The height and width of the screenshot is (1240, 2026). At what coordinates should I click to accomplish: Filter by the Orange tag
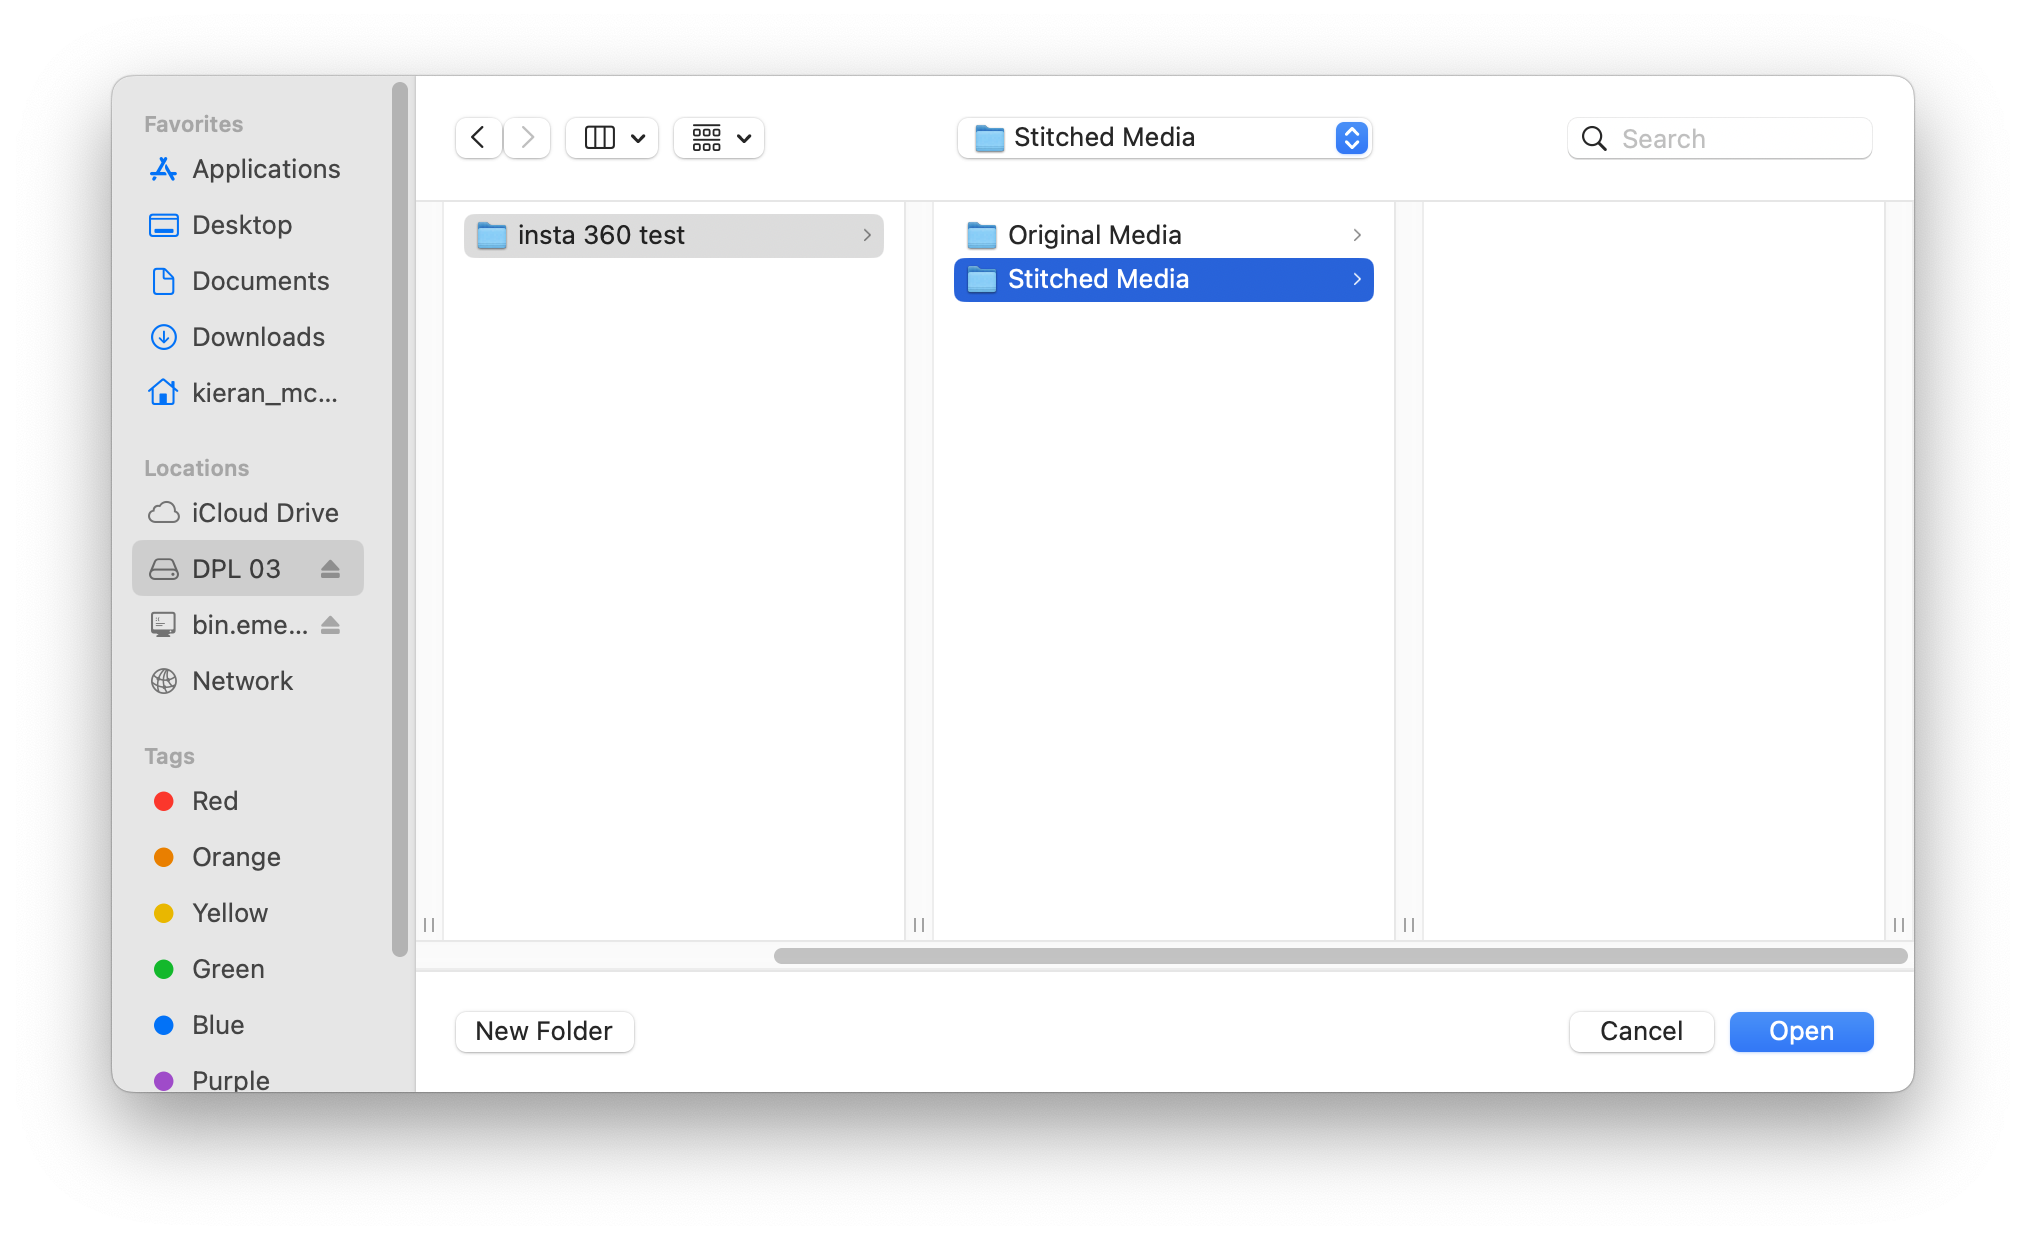(248, 857)
